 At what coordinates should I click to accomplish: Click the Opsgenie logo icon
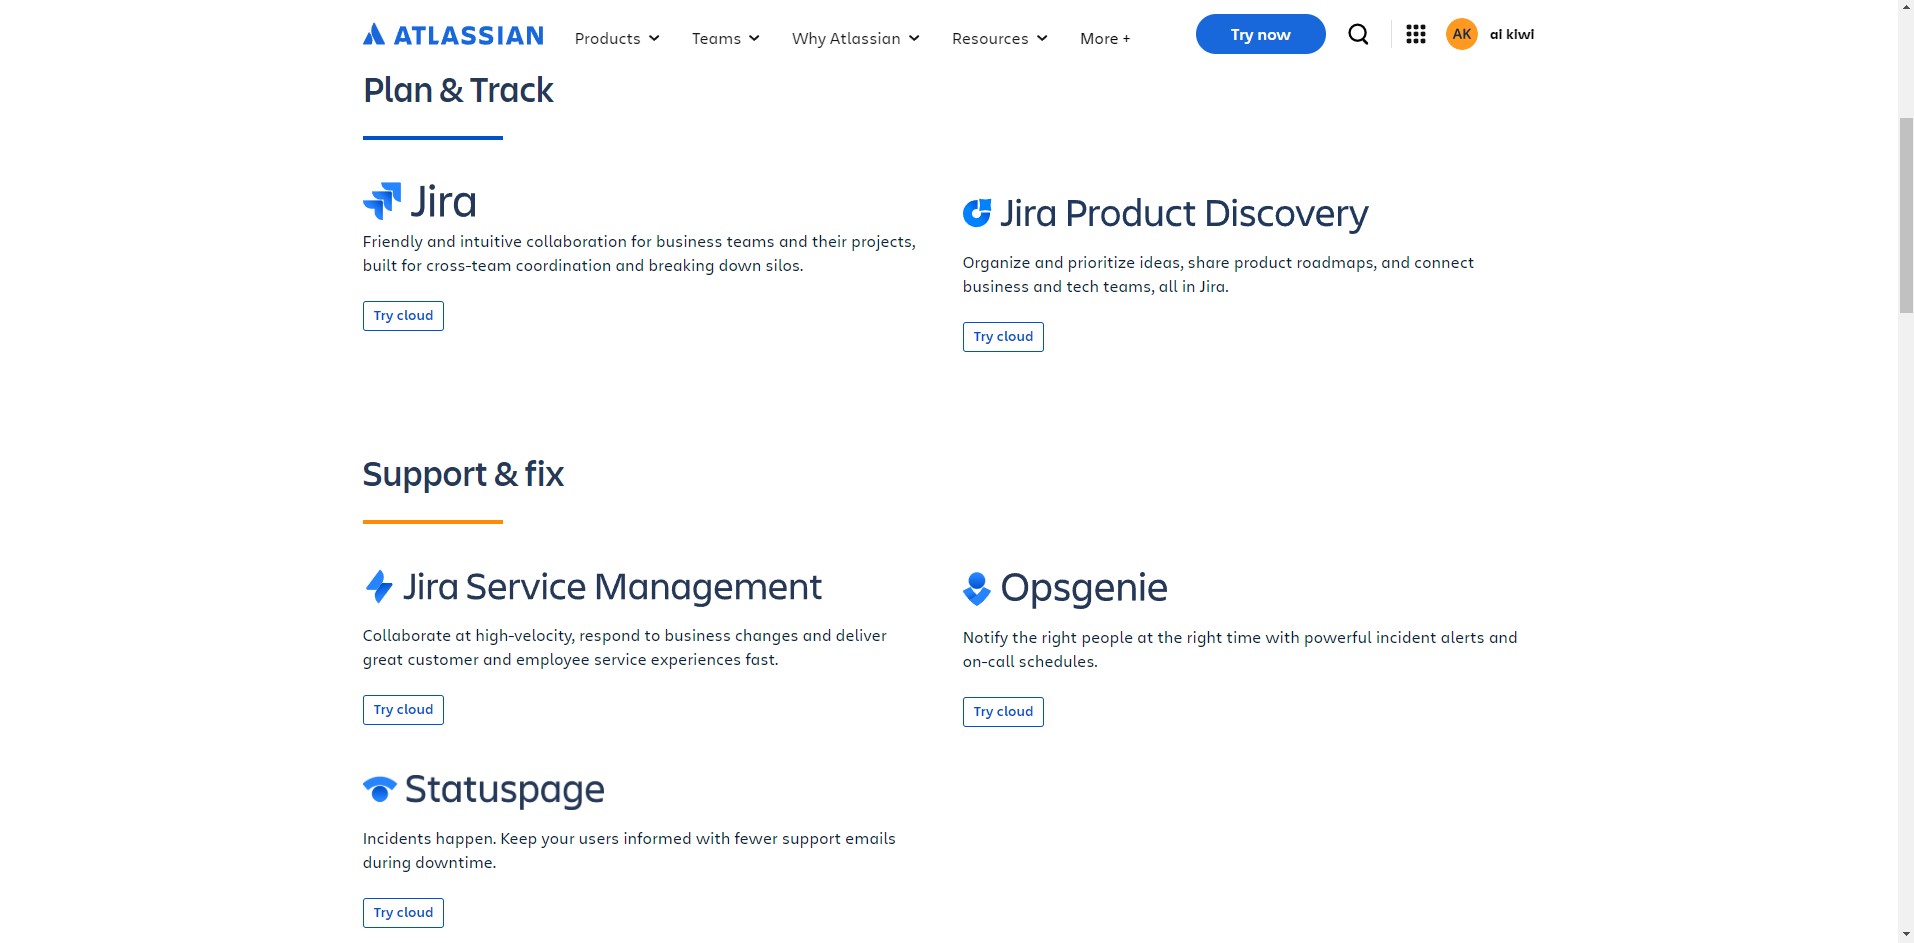976,589
